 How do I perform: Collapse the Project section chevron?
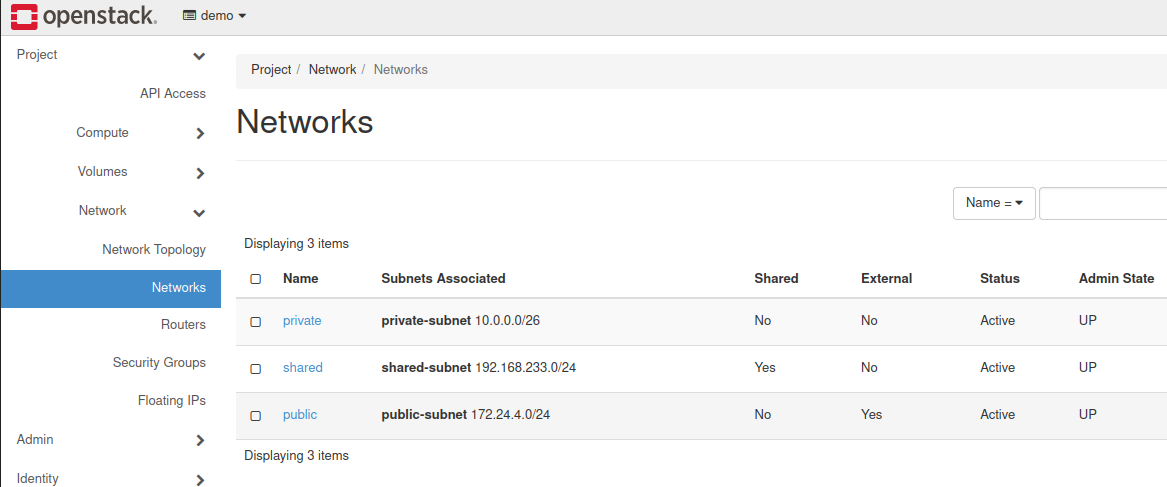[199, 56]
